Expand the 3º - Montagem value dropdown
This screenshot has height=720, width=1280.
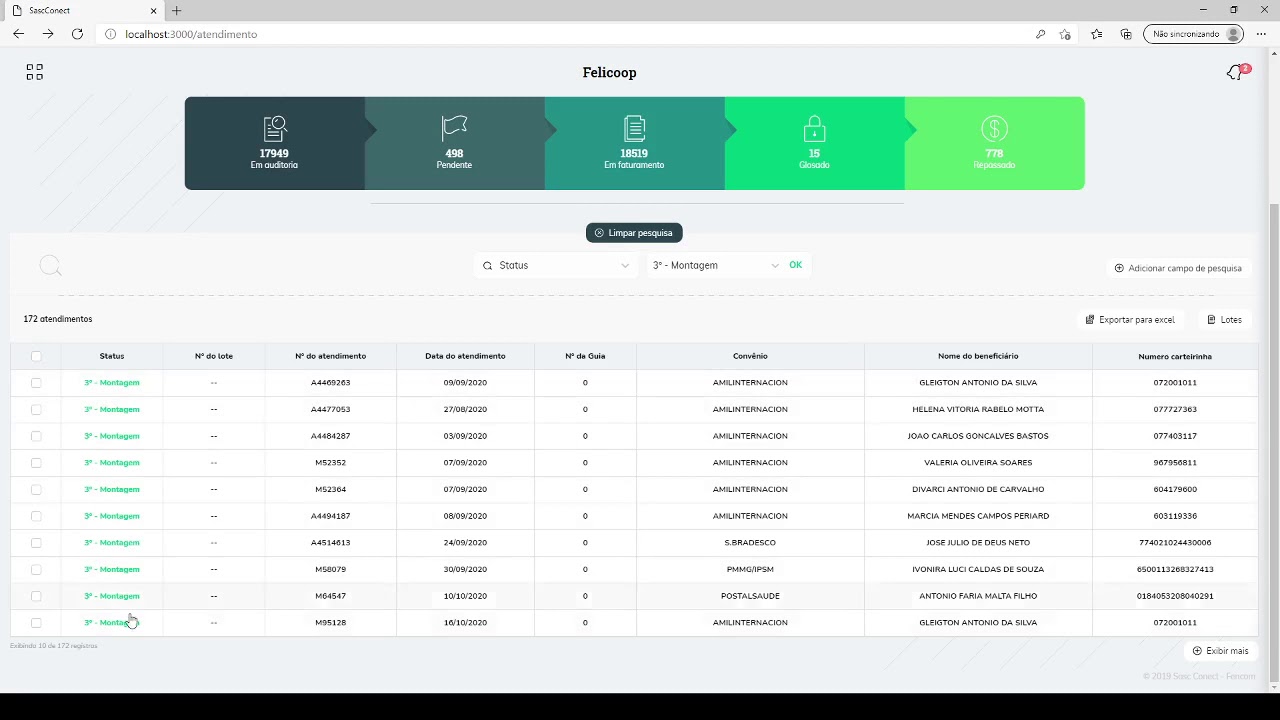click(x=715, y=266)
